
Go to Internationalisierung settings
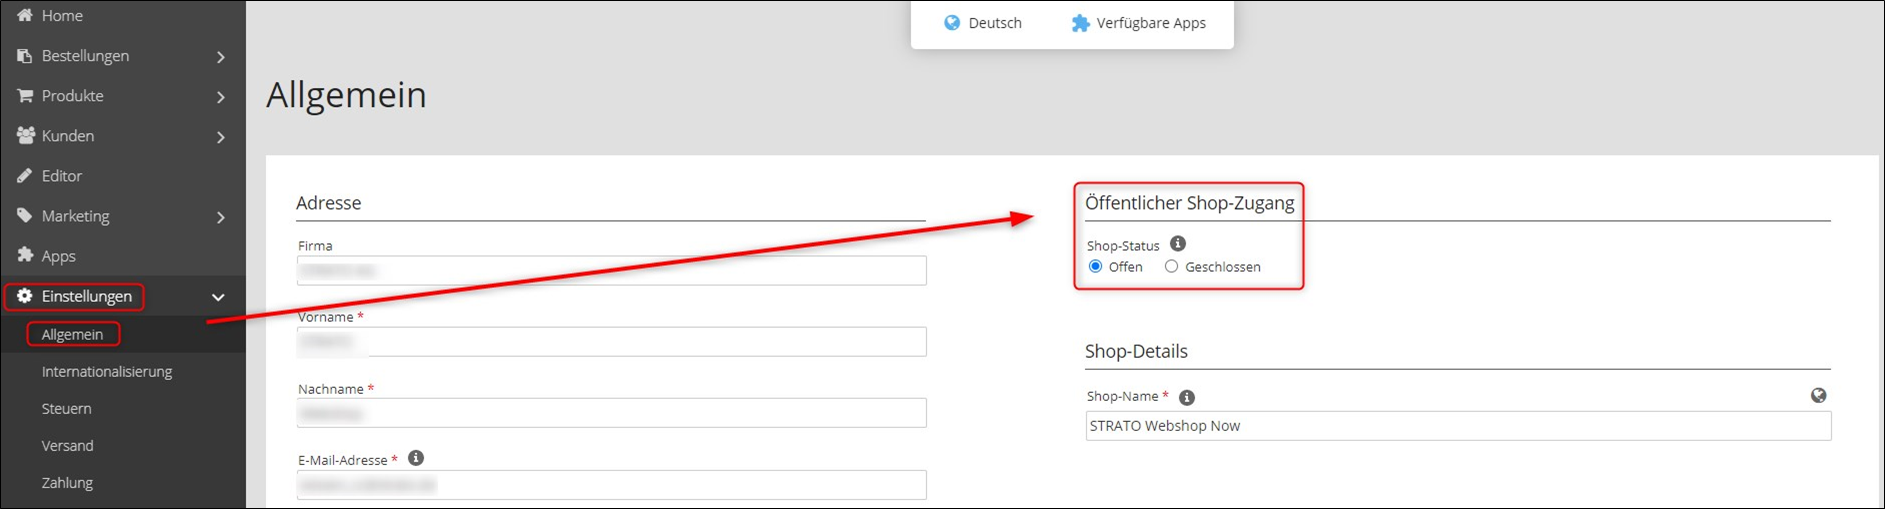point(107,371)
